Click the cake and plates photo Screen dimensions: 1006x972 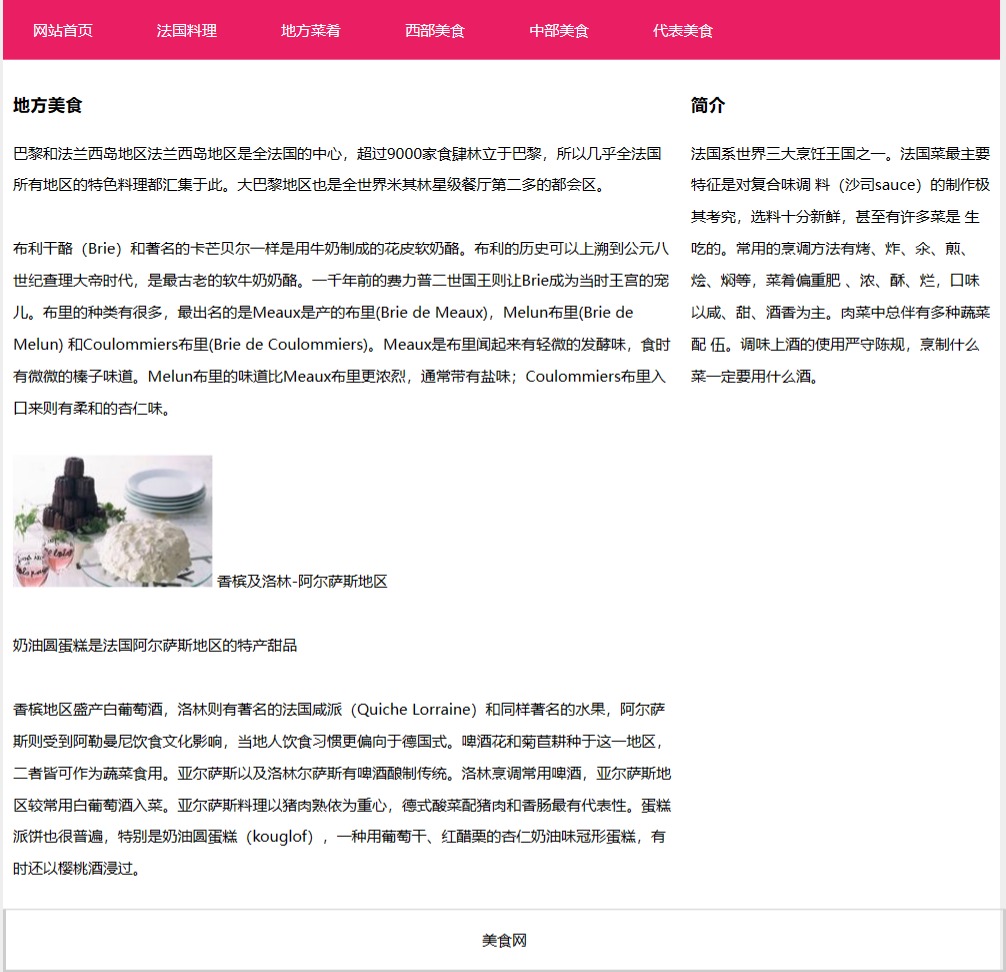tap(113, 521)
